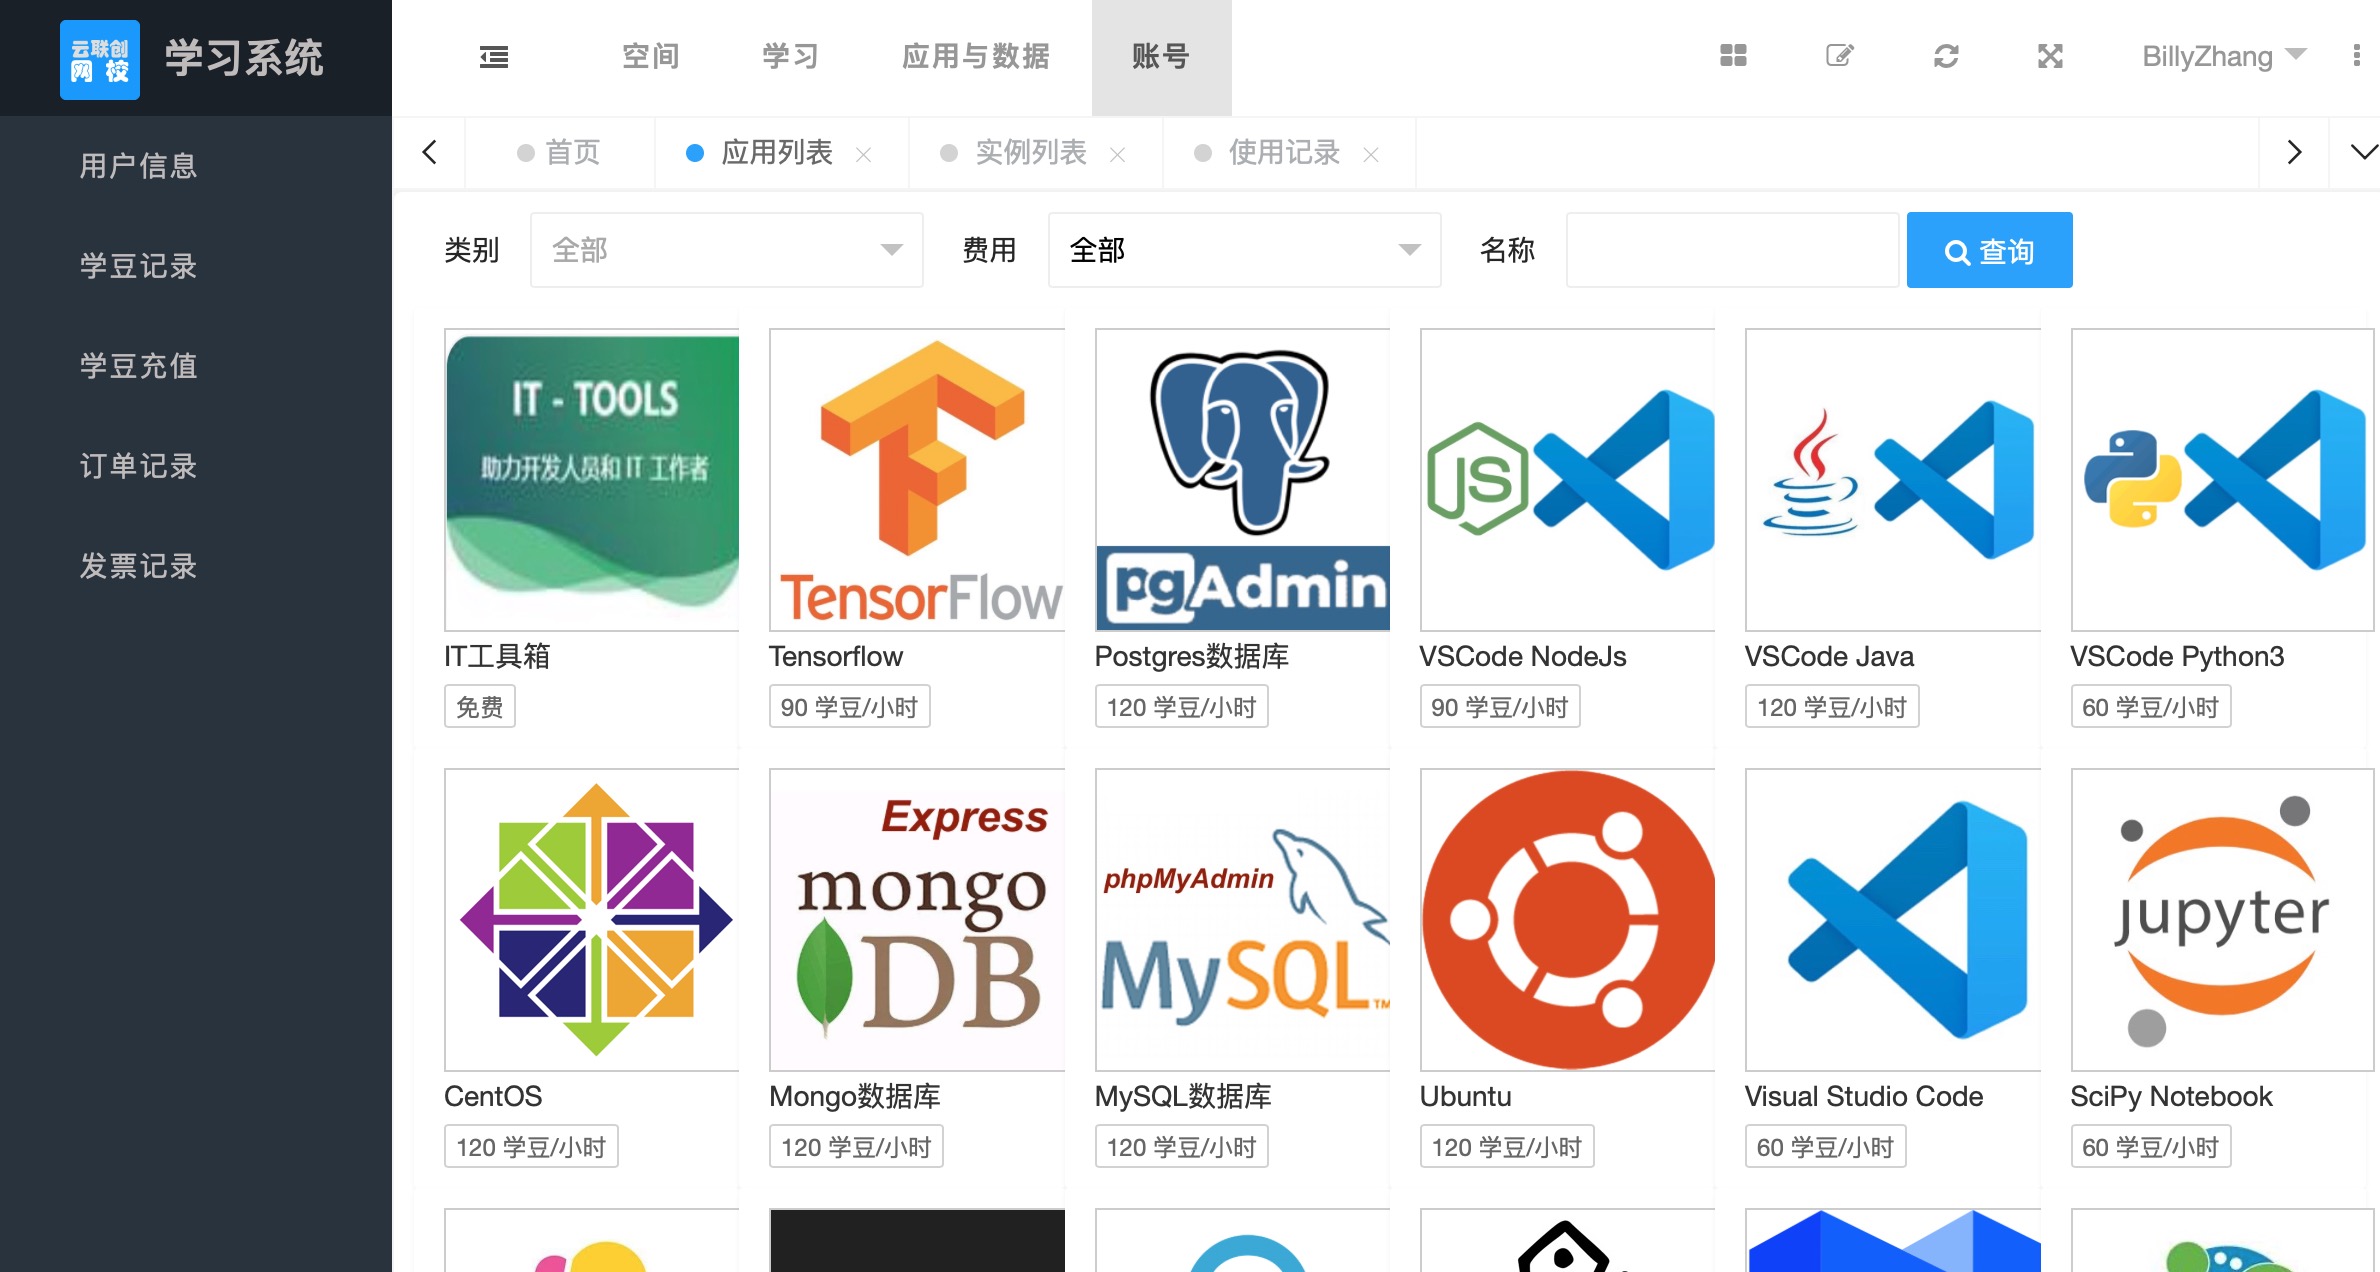Click the VSCode Java app name
The width and height of the screenshot is (2380, 1272).
(1830, 656)
